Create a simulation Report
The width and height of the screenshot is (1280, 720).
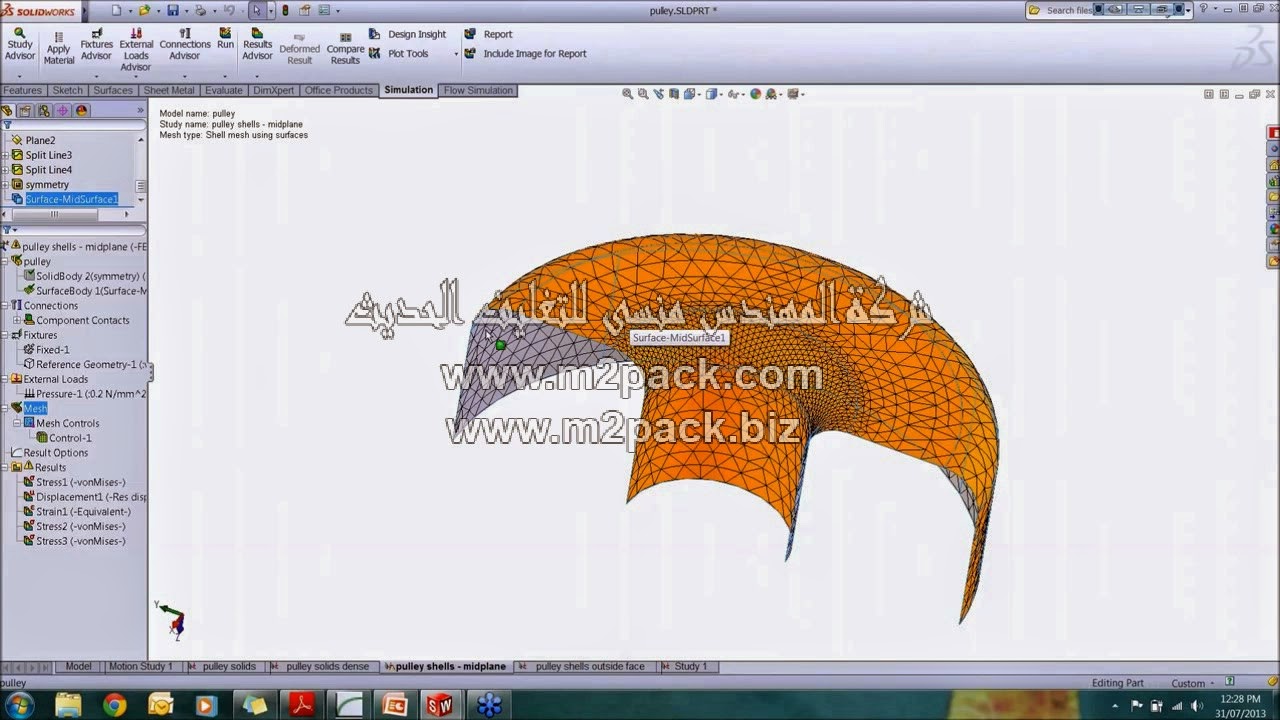pyautogui.click(x=488, y=34)
